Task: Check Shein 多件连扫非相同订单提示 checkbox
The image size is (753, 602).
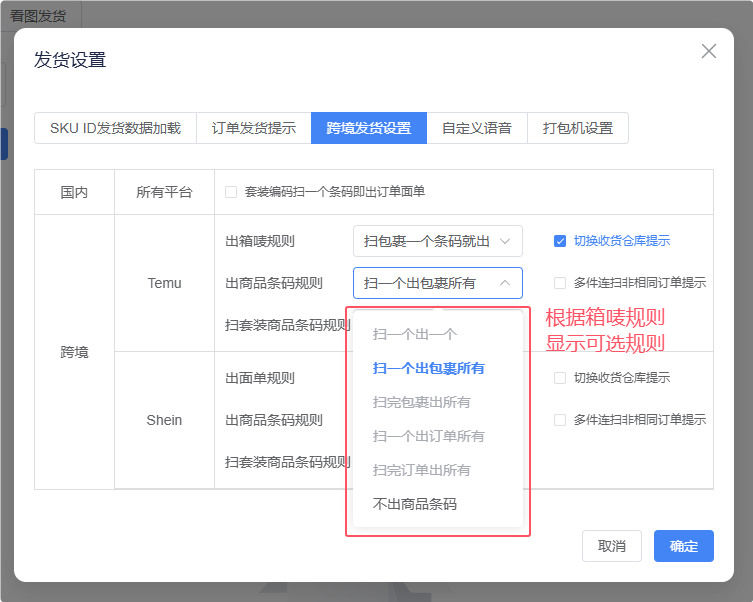Action: coord(561,420)
